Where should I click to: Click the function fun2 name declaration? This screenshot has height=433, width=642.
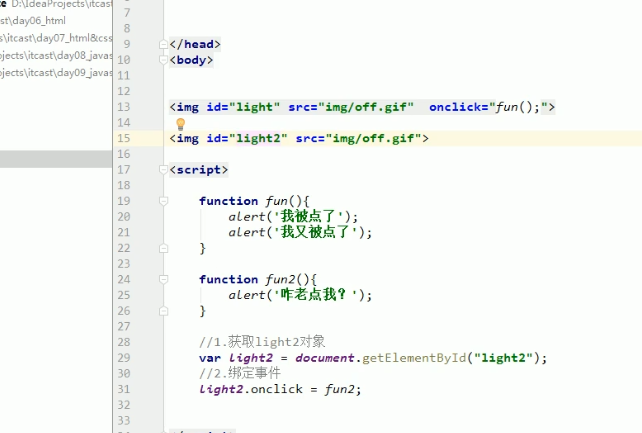coord(280,280)
